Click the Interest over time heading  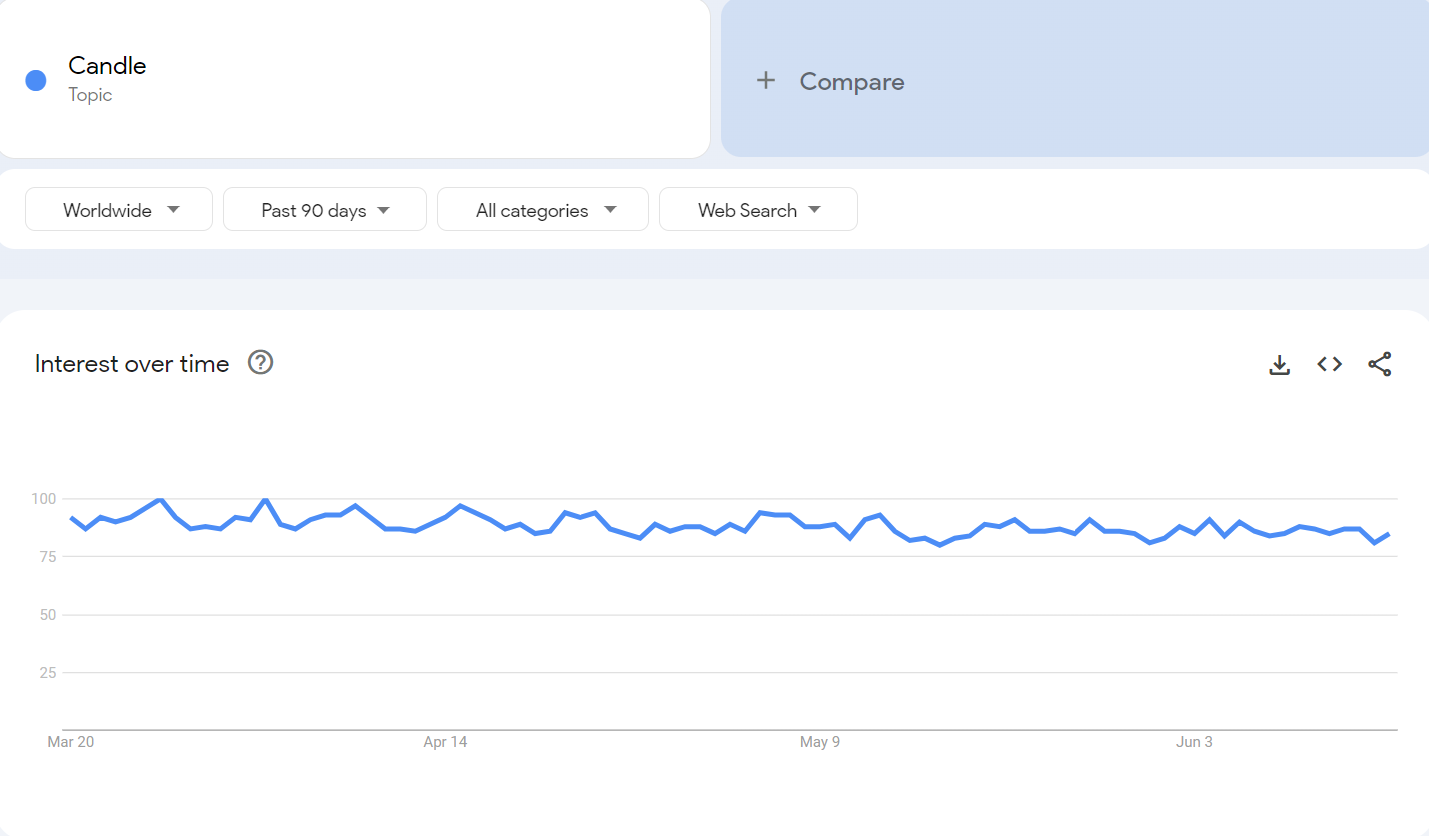click(132, 364)
